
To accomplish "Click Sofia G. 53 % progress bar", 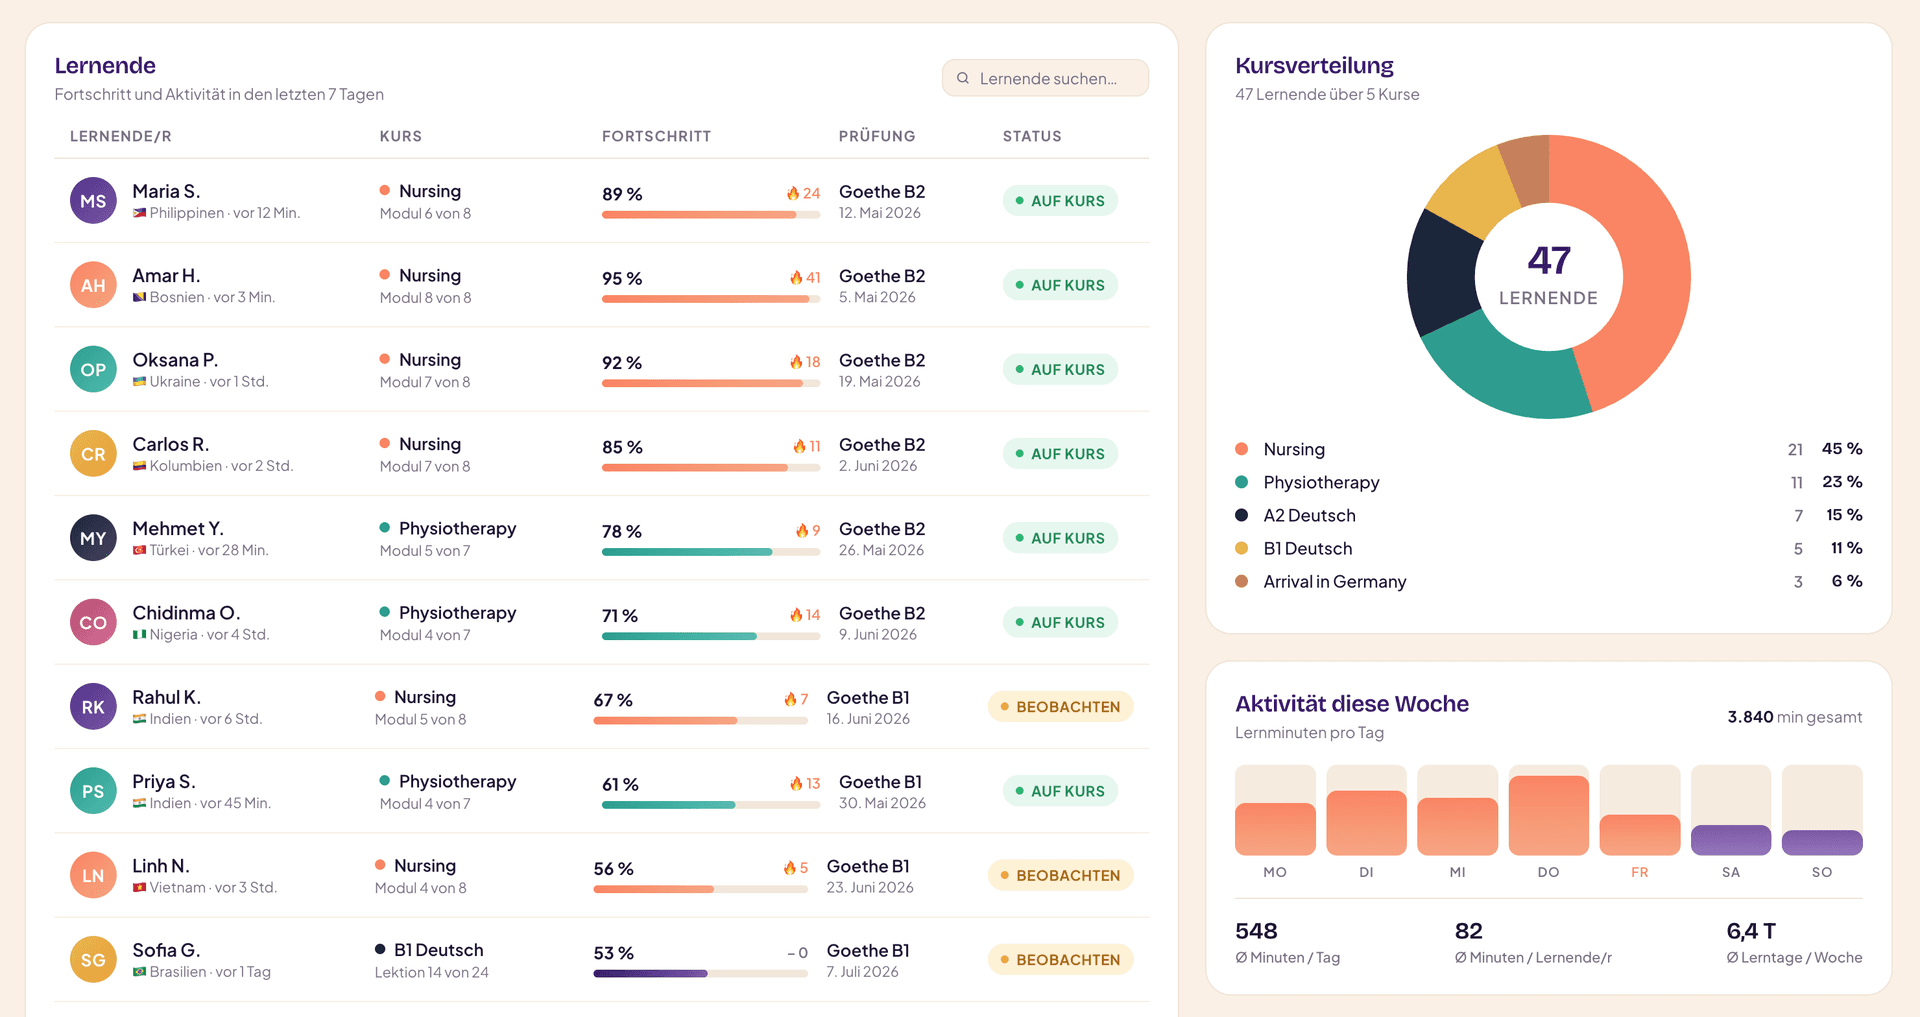I will point(701,973).
